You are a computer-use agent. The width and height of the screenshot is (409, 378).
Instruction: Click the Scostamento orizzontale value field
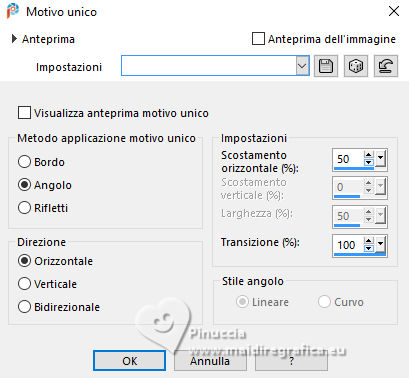tap(348, 159)
